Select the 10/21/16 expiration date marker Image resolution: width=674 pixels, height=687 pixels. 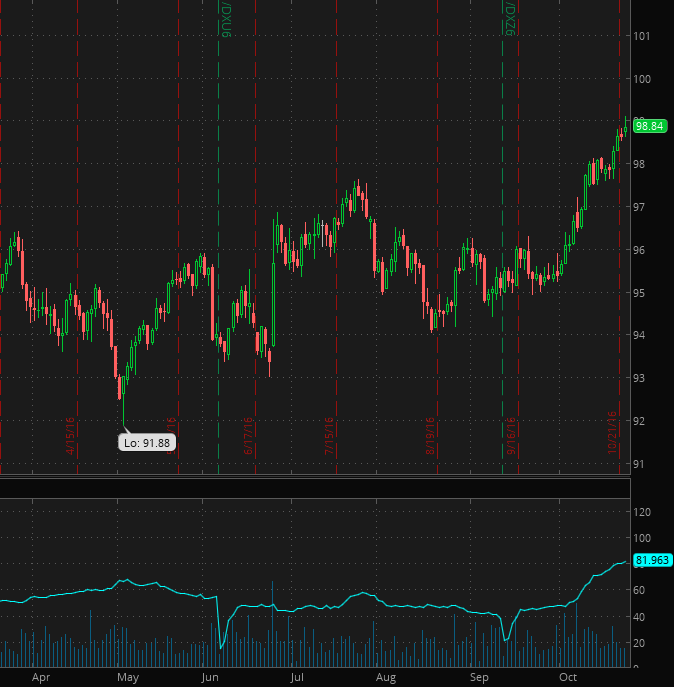click(x=611, y=435)
